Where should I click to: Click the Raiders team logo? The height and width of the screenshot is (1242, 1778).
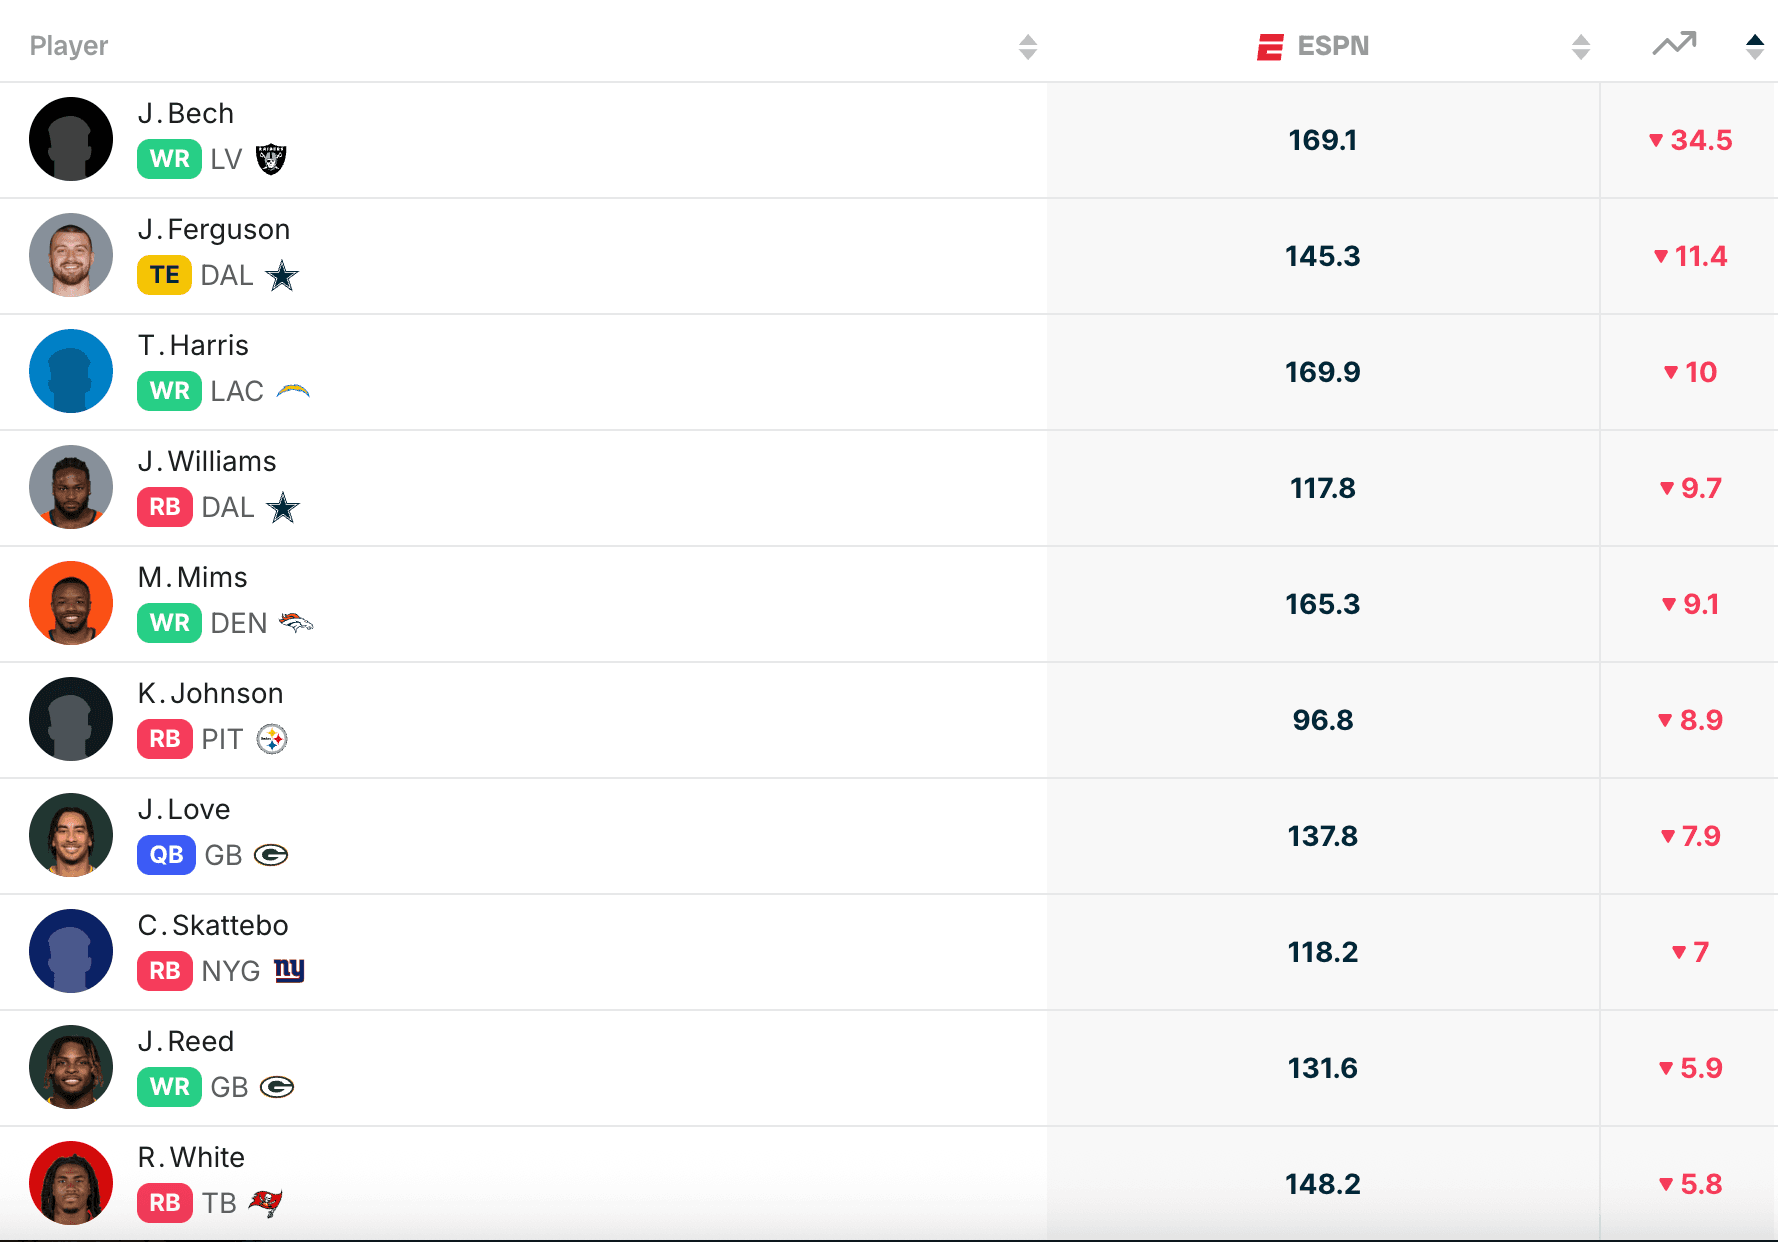click(x=271, y=159)
